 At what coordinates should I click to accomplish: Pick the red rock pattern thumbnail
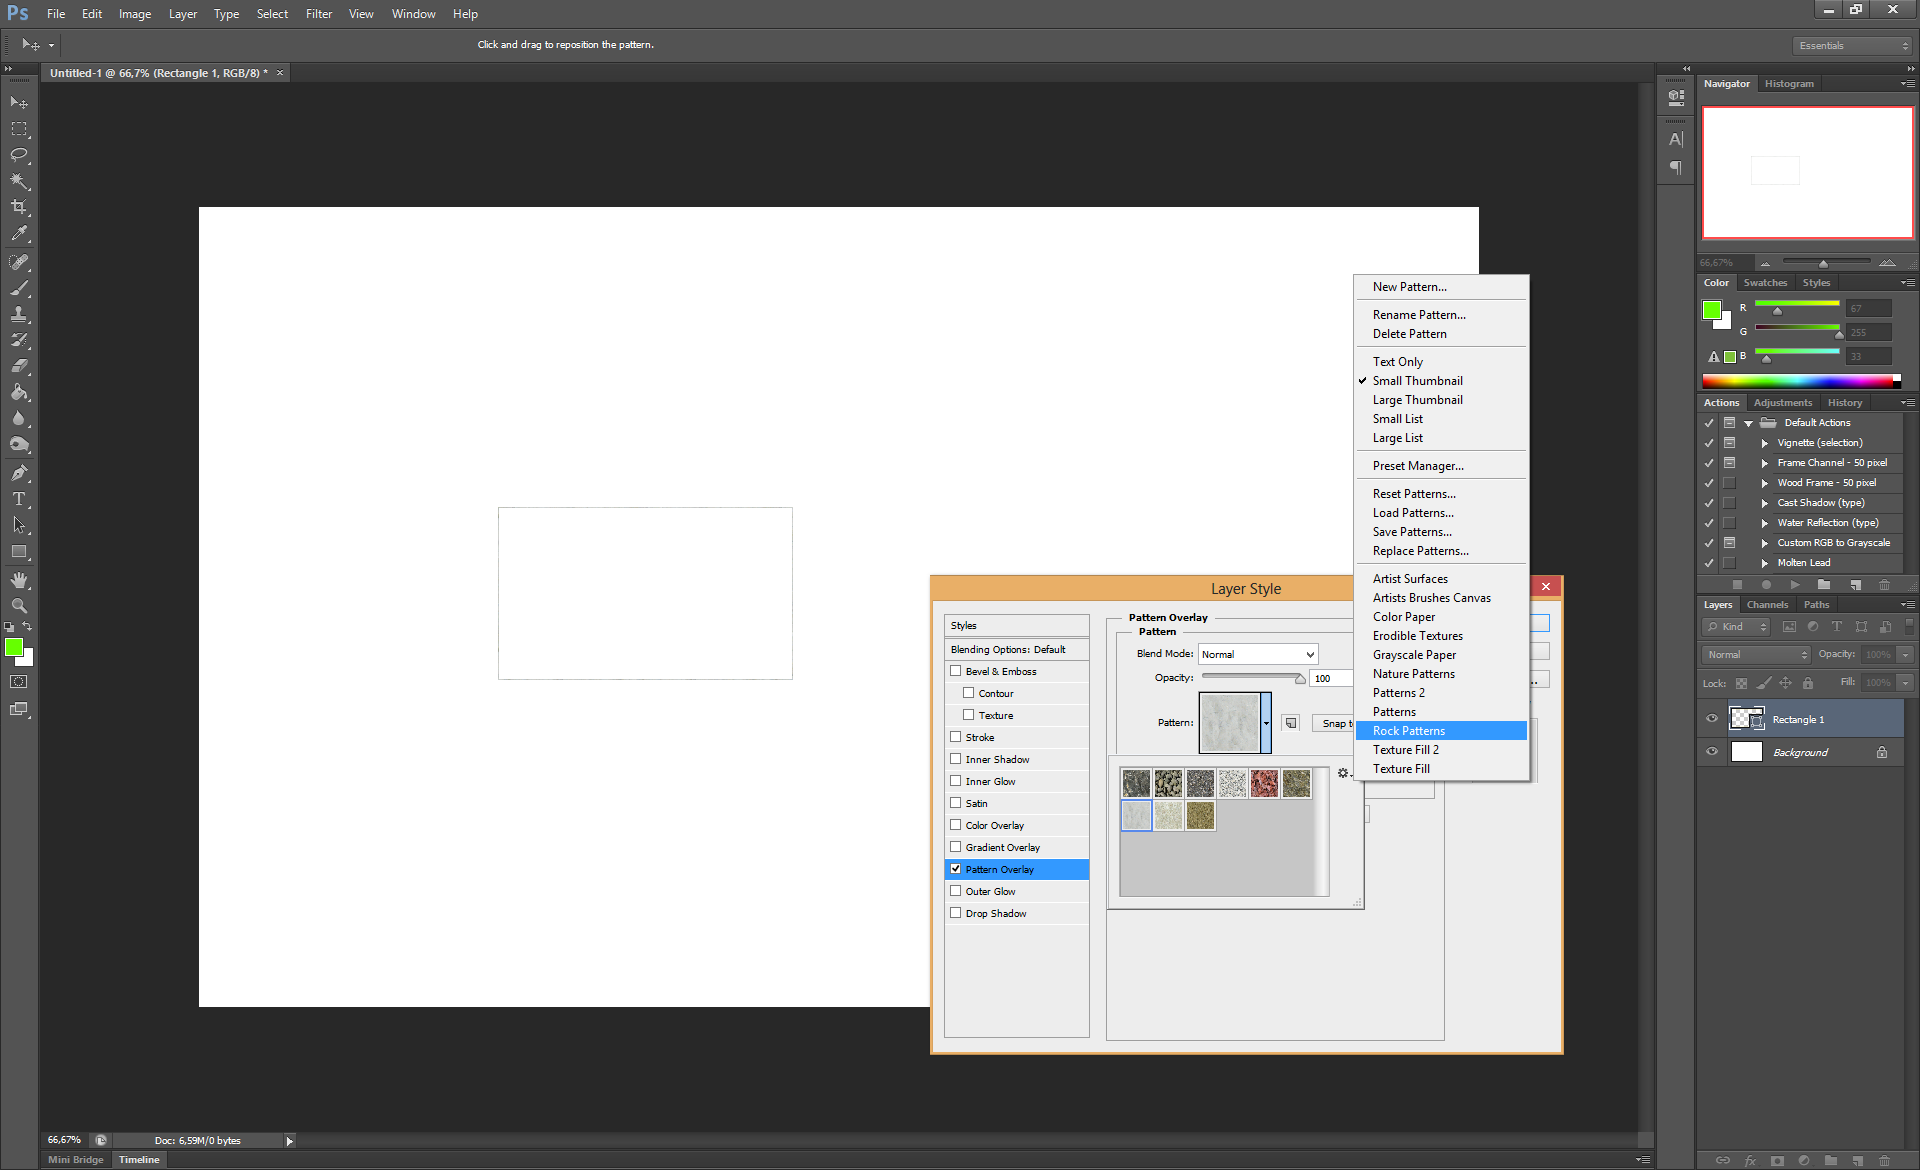tap(1264, 783)
